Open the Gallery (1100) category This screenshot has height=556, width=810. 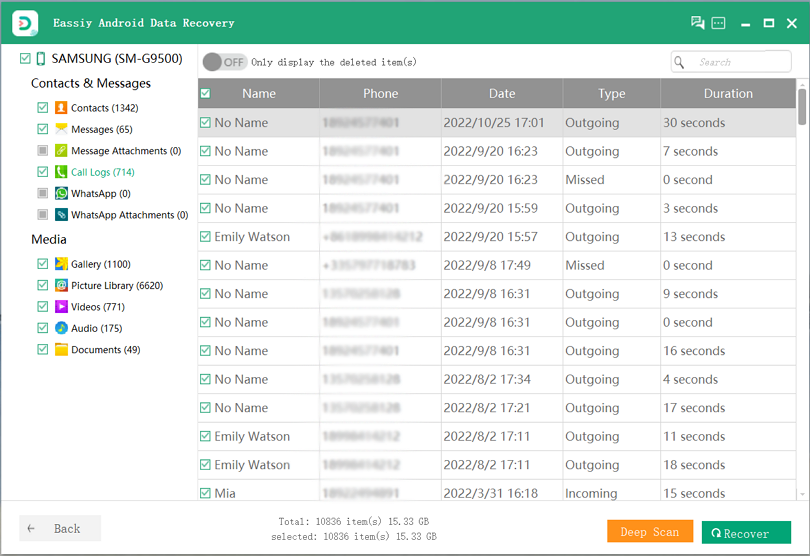(x=101, y=264)
